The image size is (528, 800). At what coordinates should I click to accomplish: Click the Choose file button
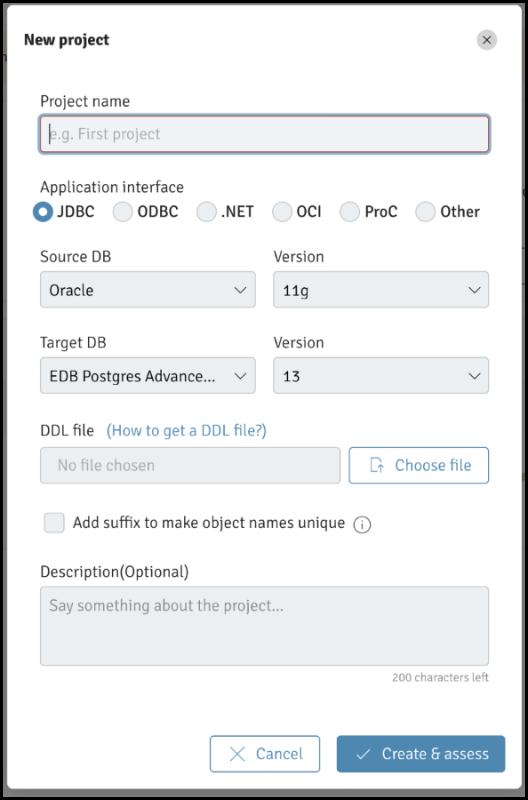click(419, 465)
